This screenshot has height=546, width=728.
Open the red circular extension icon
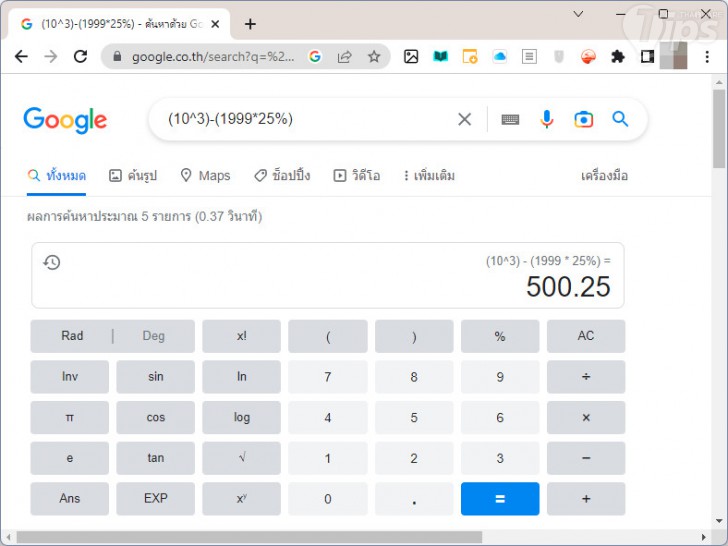pyautogui.click(x=588, y=57)
